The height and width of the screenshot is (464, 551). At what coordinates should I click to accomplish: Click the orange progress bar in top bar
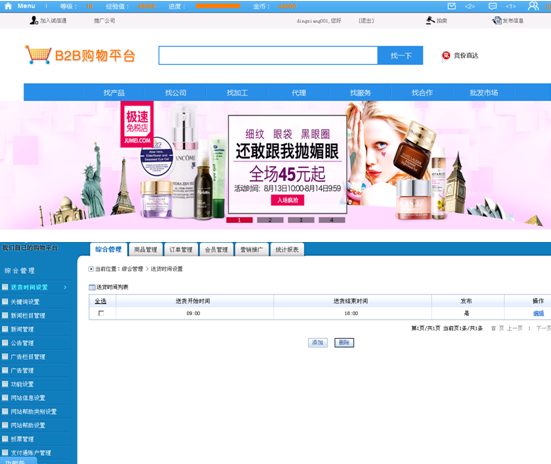218,6
